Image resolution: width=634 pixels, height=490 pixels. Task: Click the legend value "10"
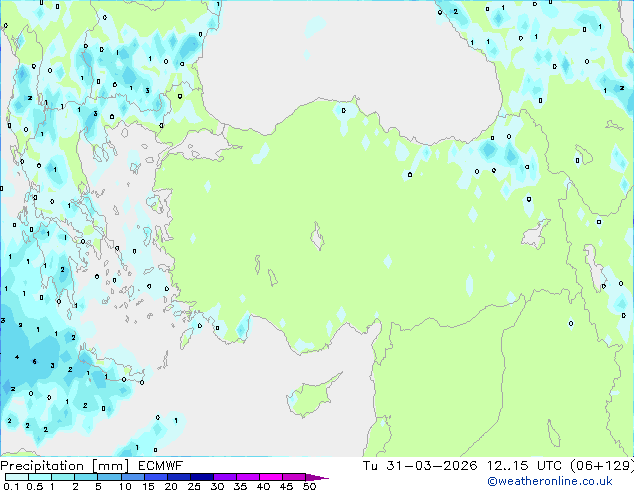(x=125, y=486)
